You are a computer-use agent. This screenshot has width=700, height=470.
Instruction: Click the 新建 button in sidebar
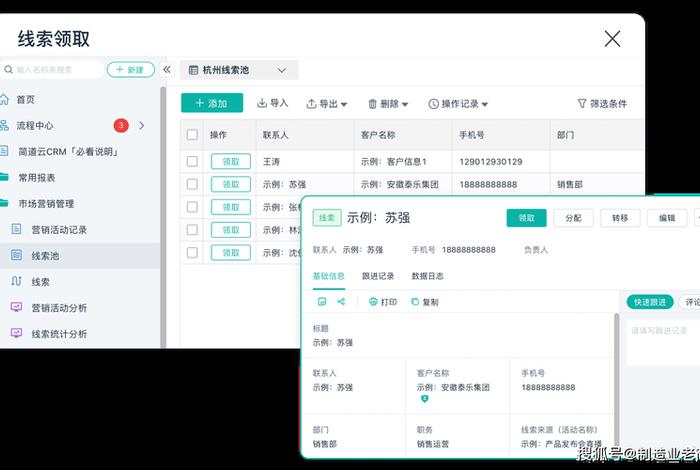click(130, 70)
